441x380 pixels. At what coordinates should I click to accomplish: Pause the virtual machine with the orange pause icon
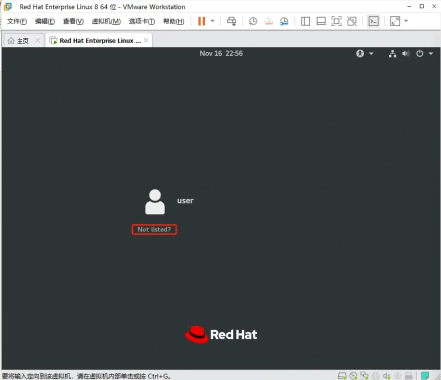click(x=201, y=21)
